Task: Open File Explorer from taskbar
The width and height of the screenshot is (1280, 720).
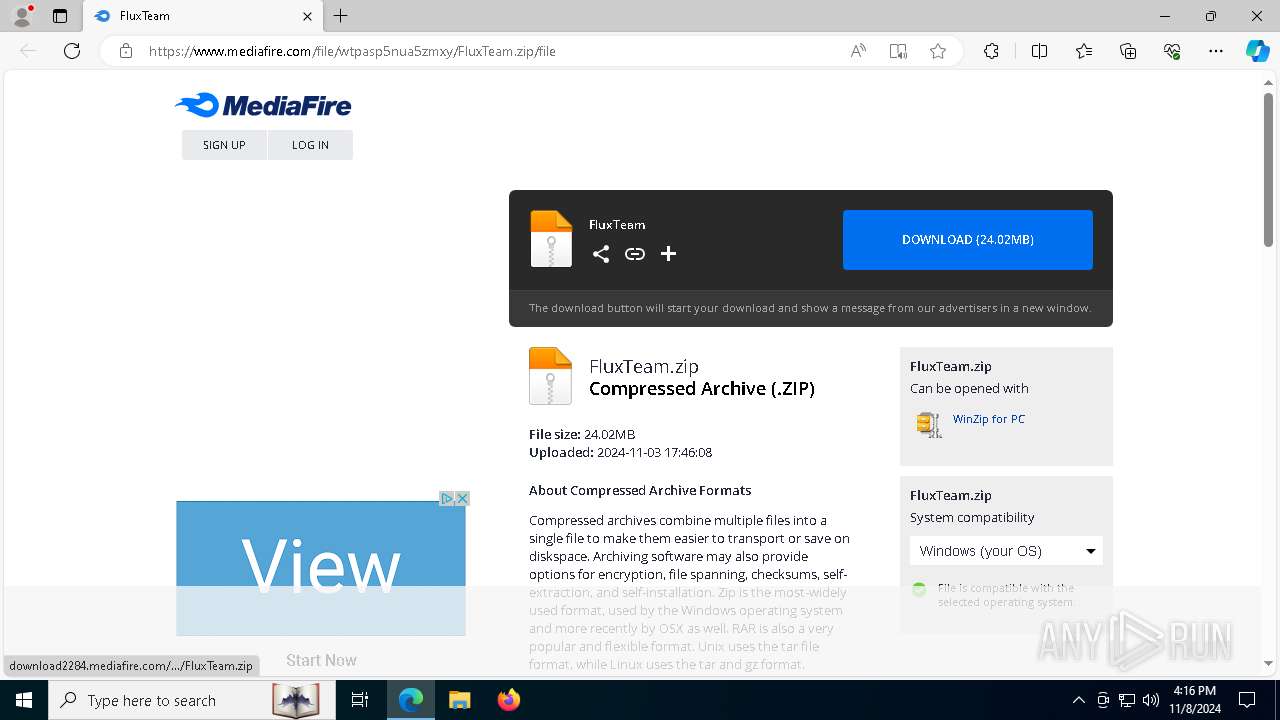Action: [460, 700]
